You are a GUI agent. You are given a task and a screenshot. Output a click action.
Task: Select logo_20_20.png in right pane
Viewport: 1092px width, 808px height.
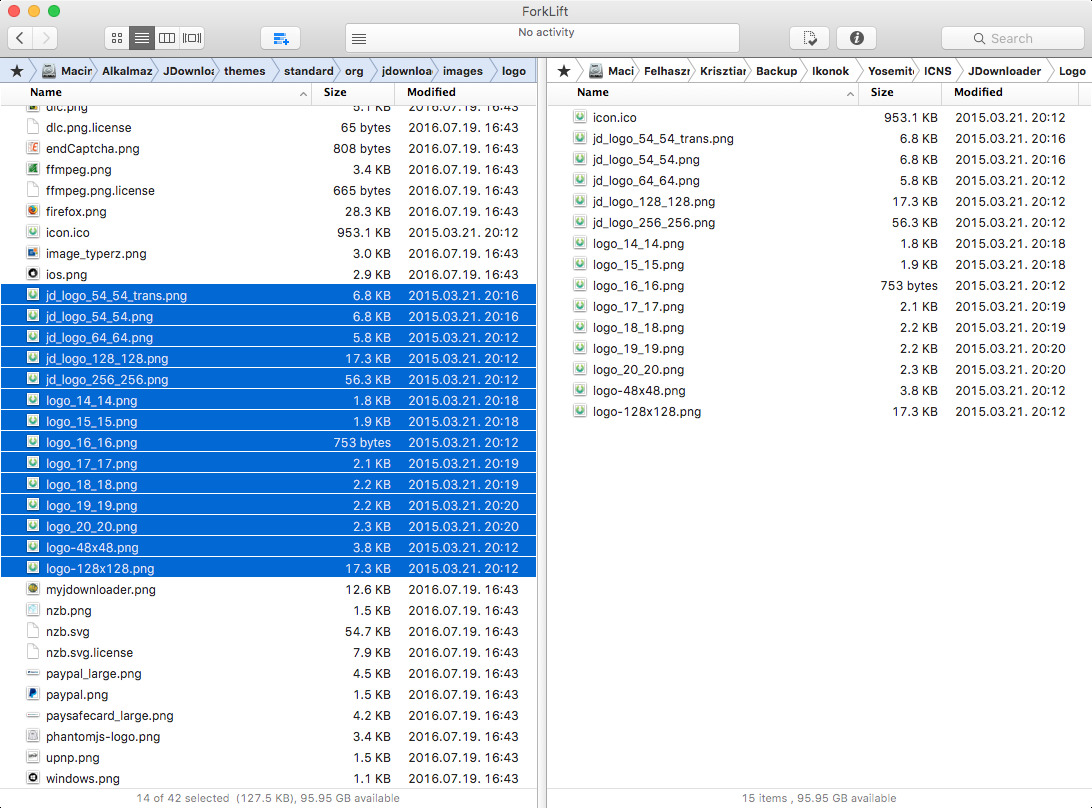[x=820, y=369]
